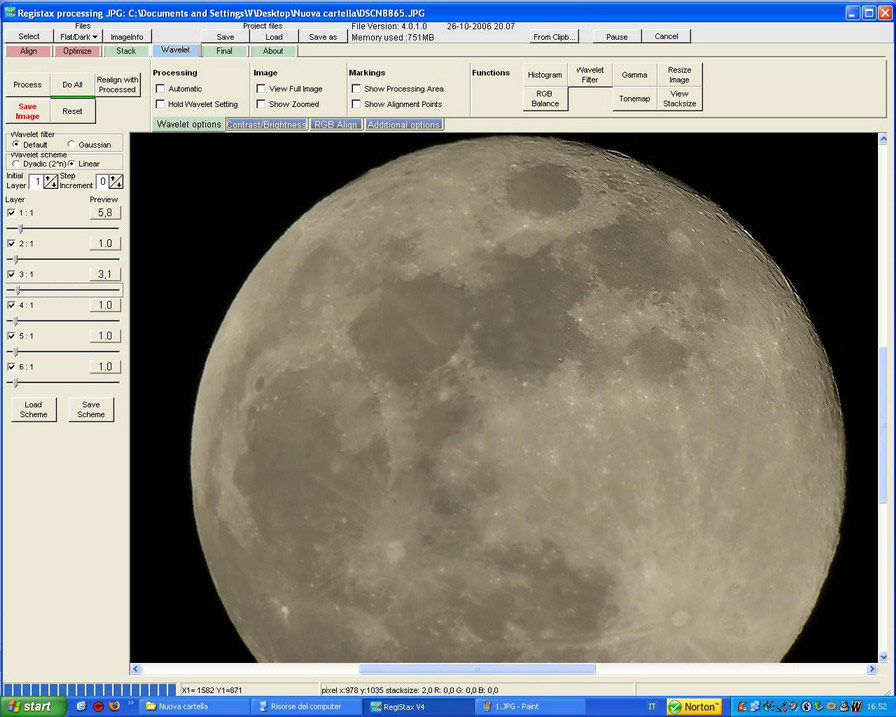The height and width of the screenshot is (717, 896).
Task: Open the Stack tab
Action: coord(126,51)
